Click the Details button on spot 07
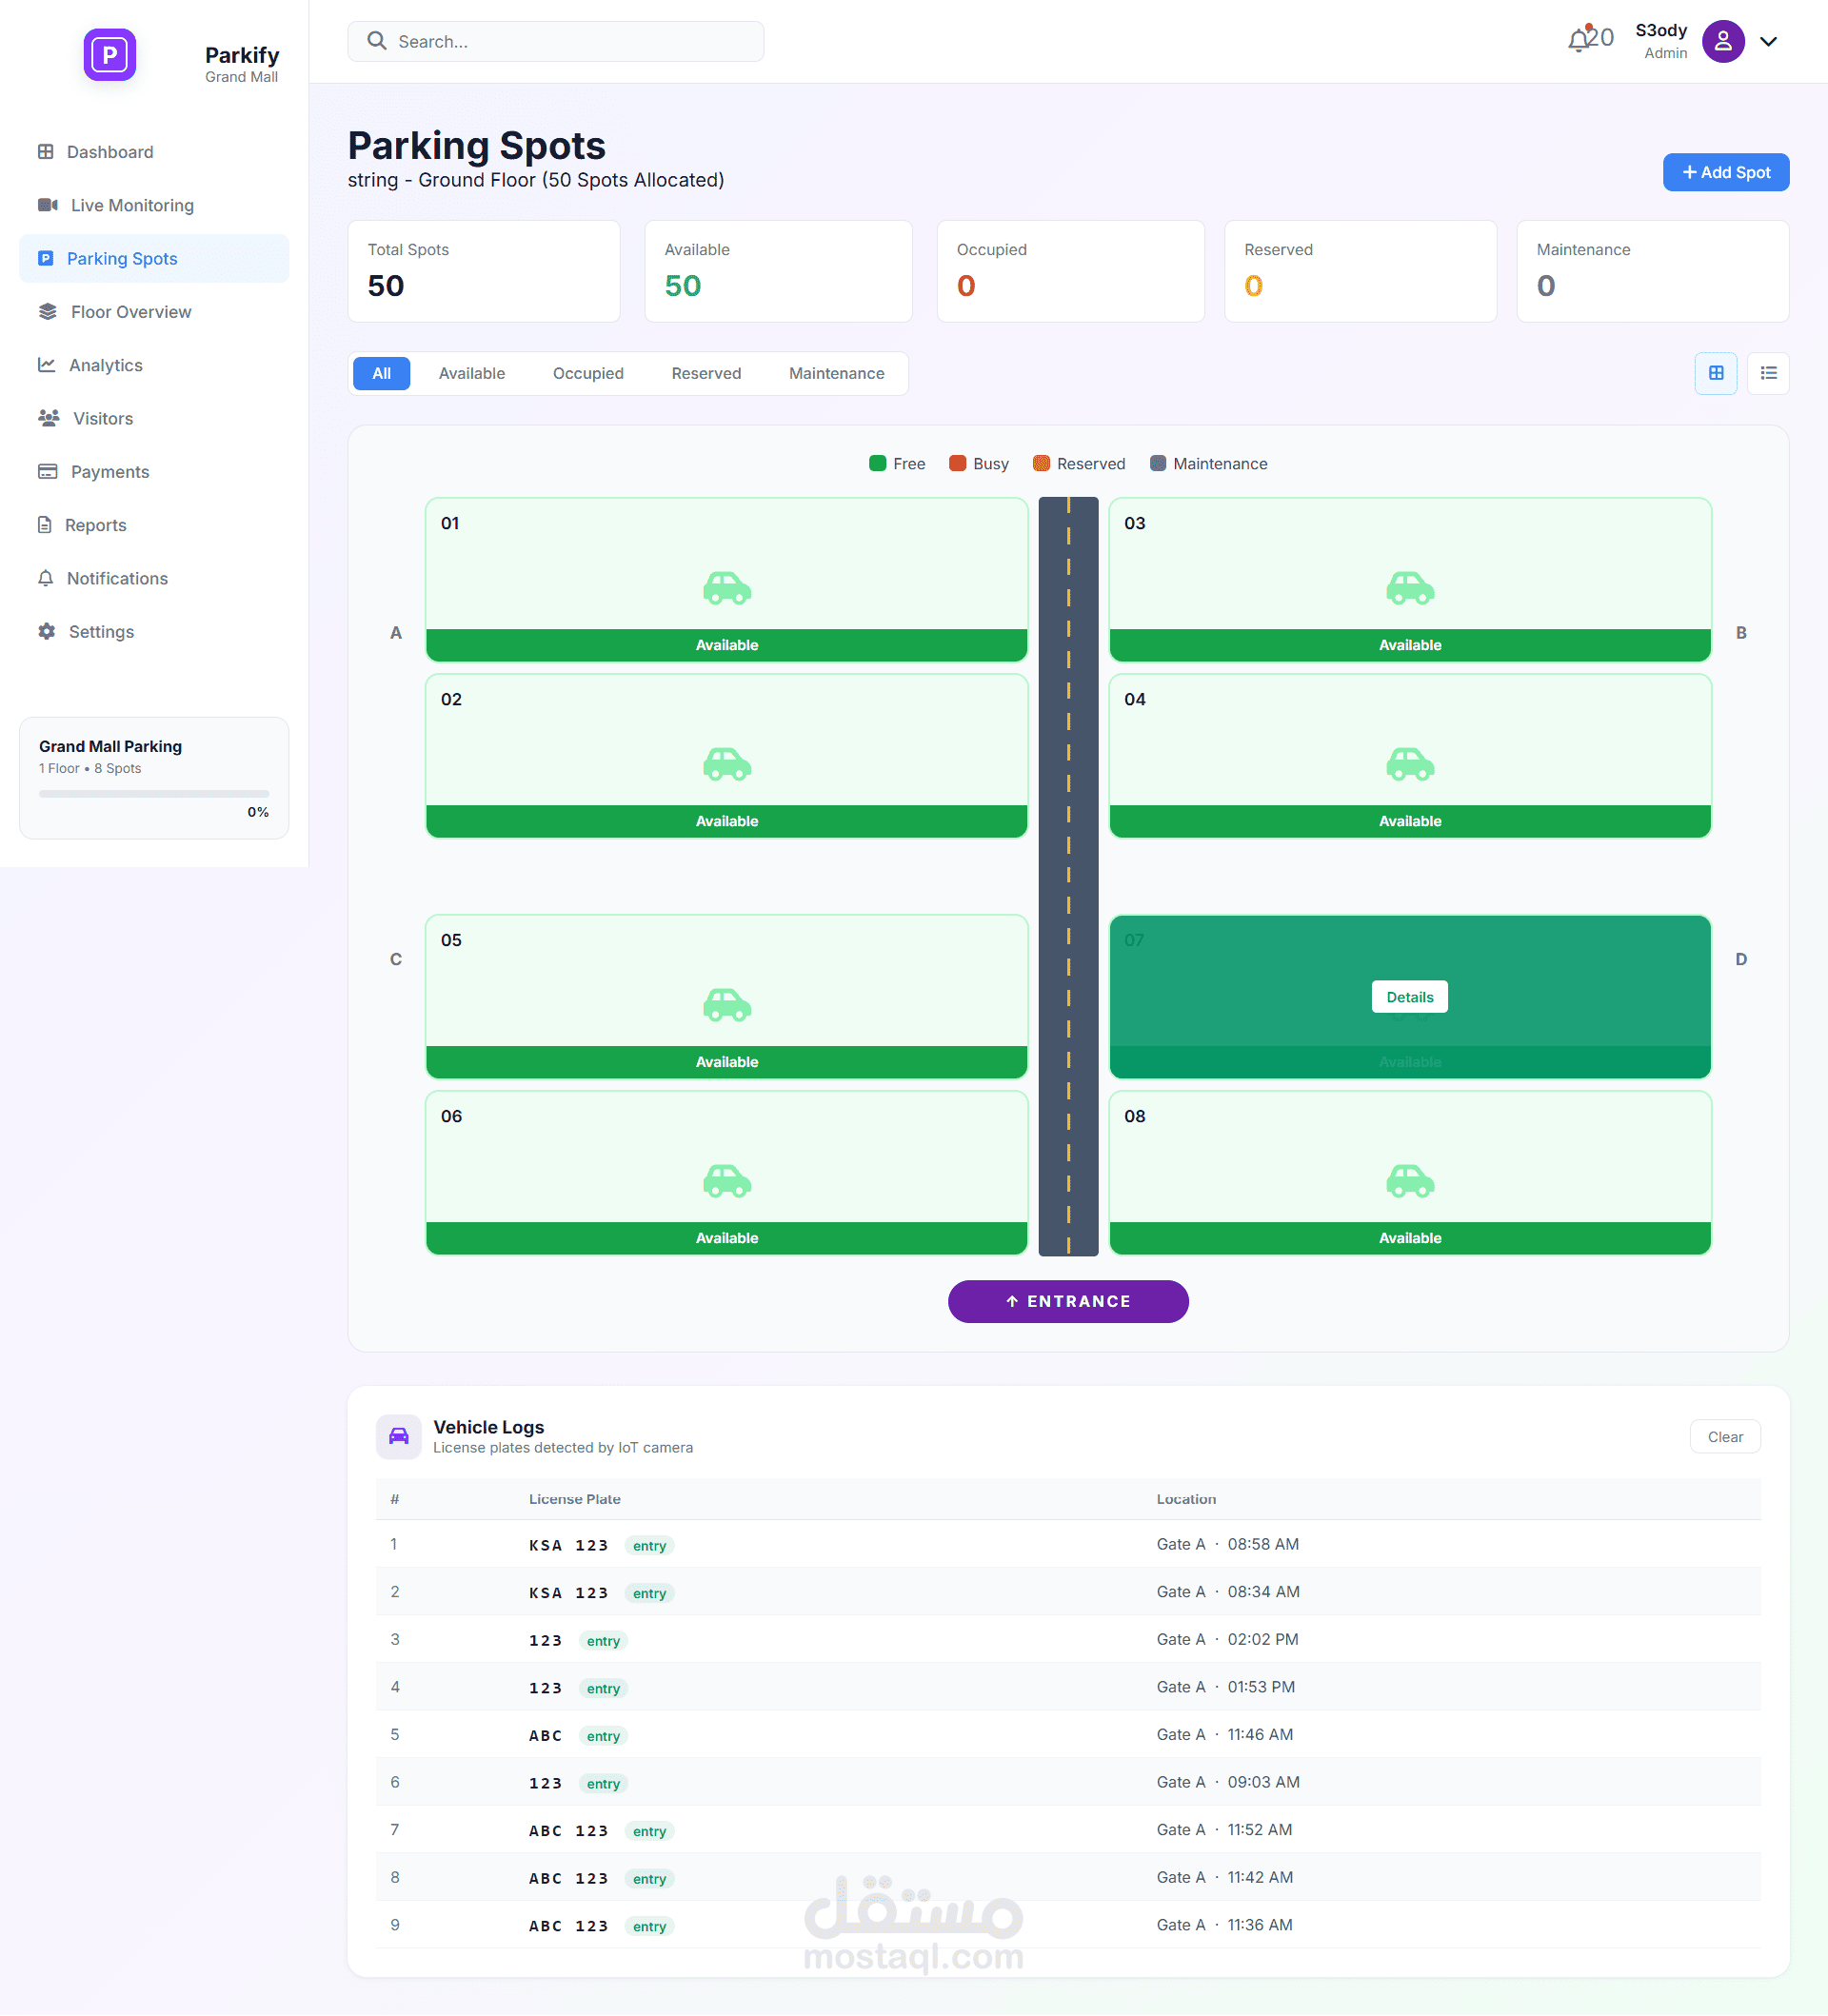1828x2016 pixels. pyautogui.click(x=1409, y=996)
